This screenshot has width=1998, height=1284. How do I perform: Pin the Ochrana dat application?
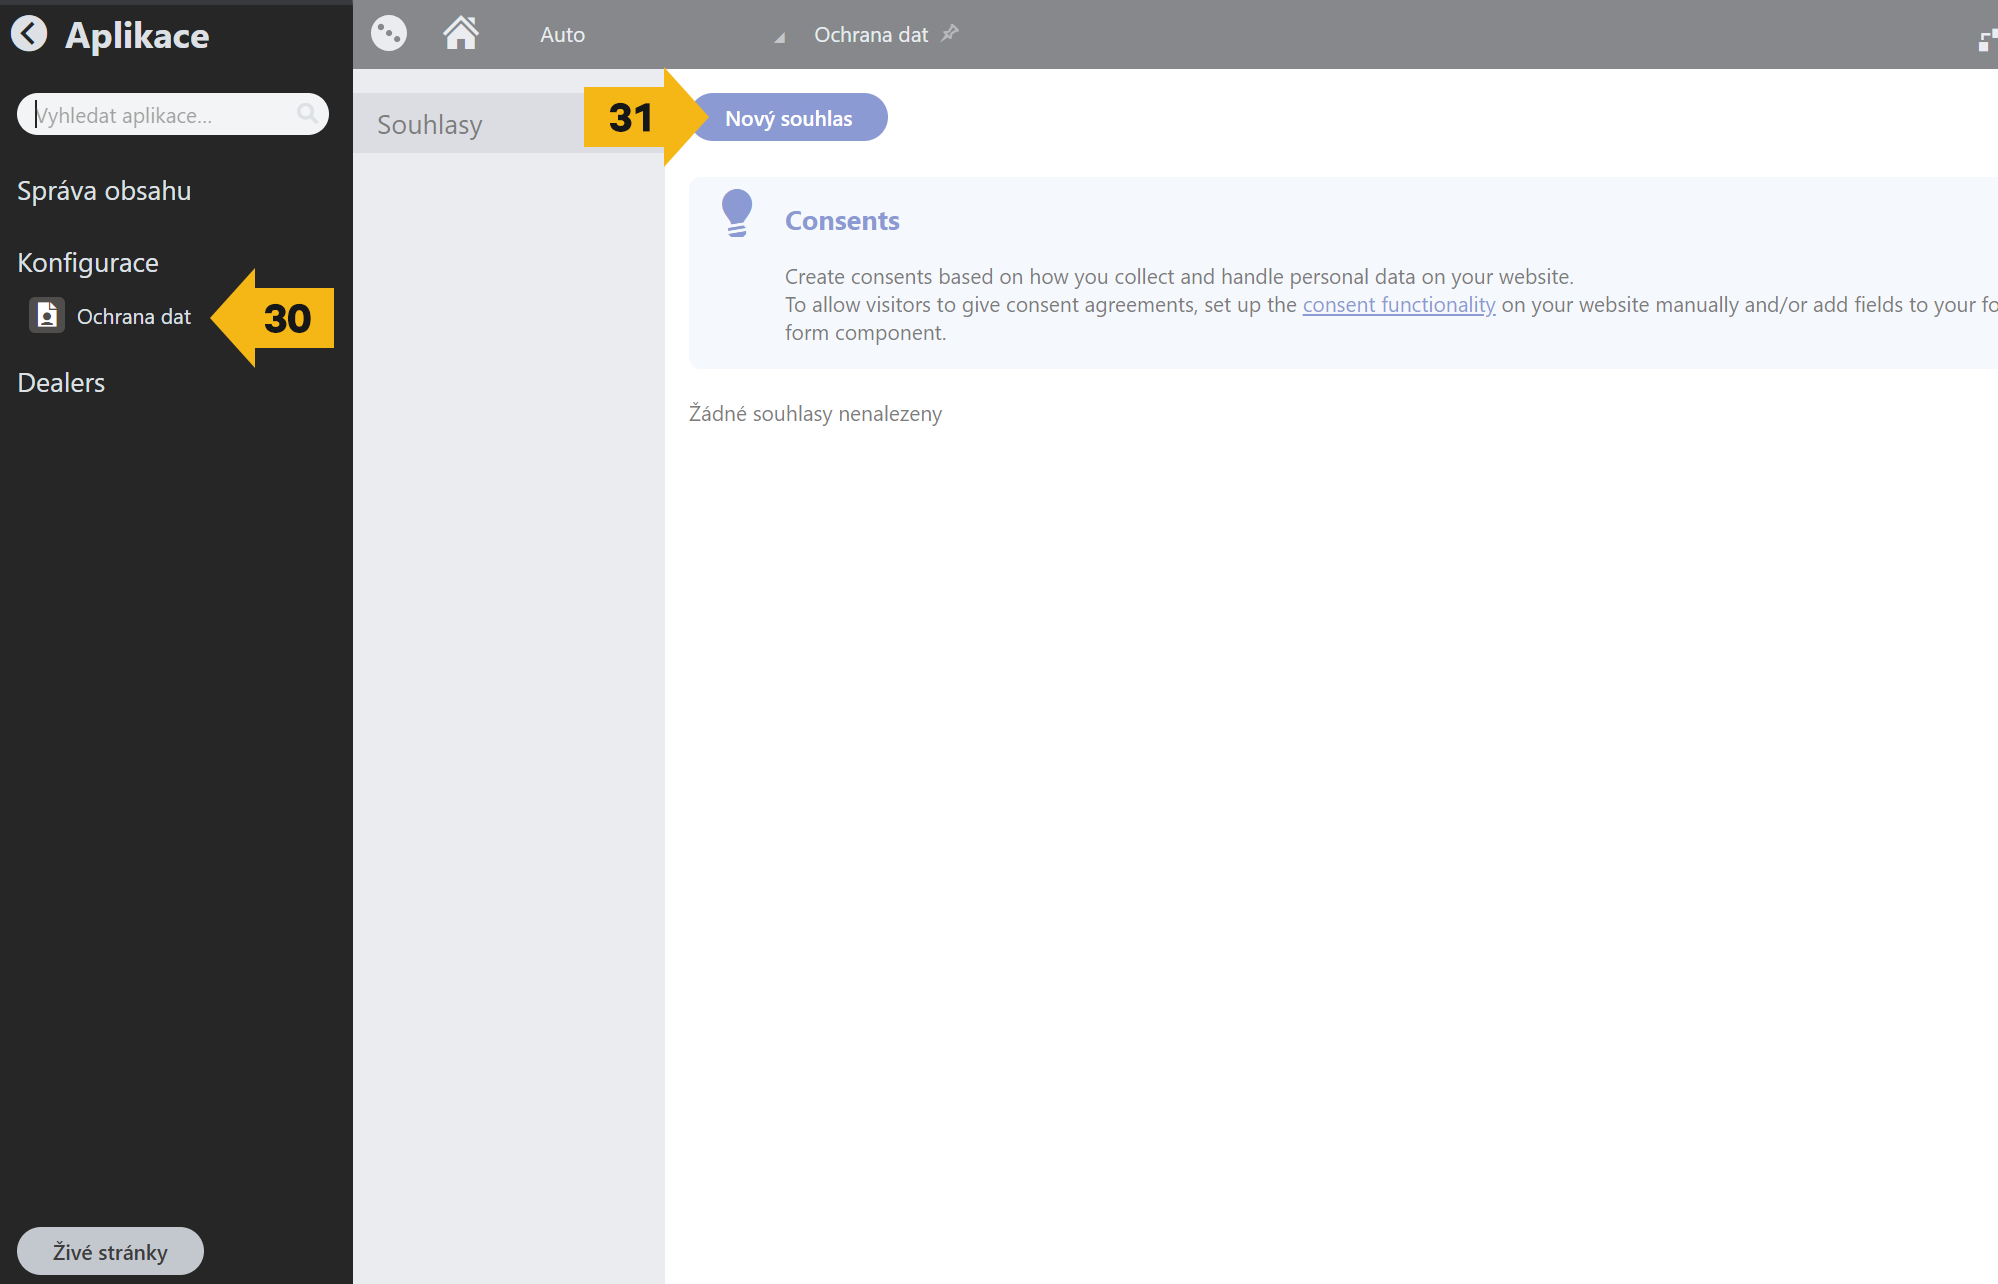point(950,33)
